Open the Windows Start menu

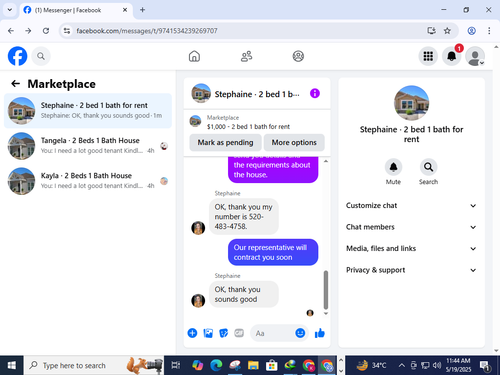[11, 365]
